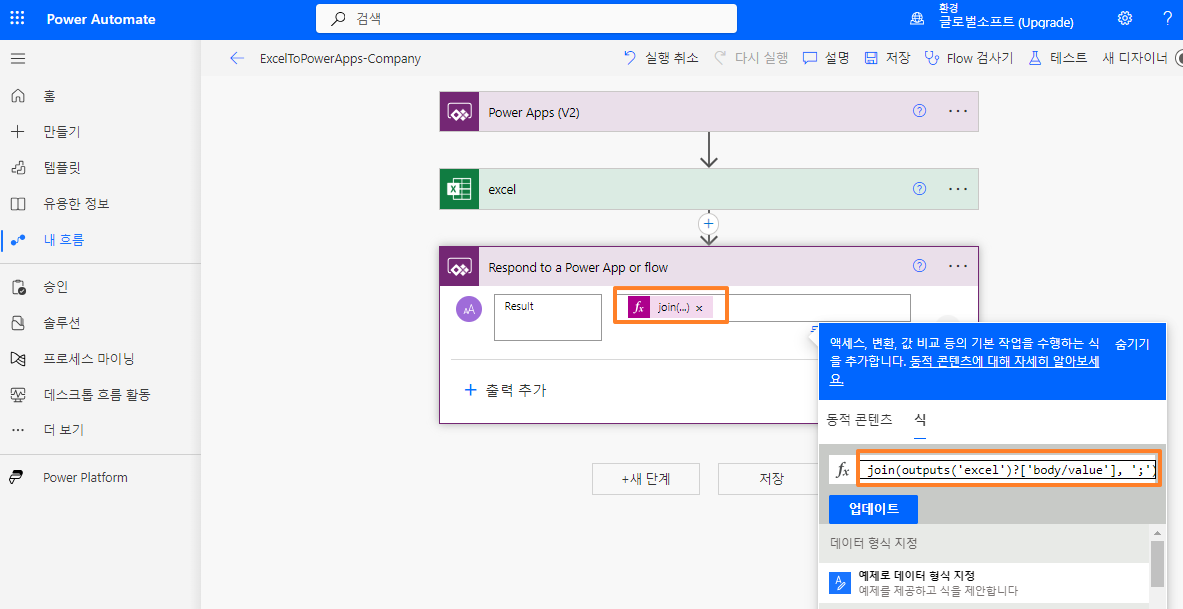Screen dimensions: 1183x609
Task: Go back with the left arrow
Action: point(237,58)
